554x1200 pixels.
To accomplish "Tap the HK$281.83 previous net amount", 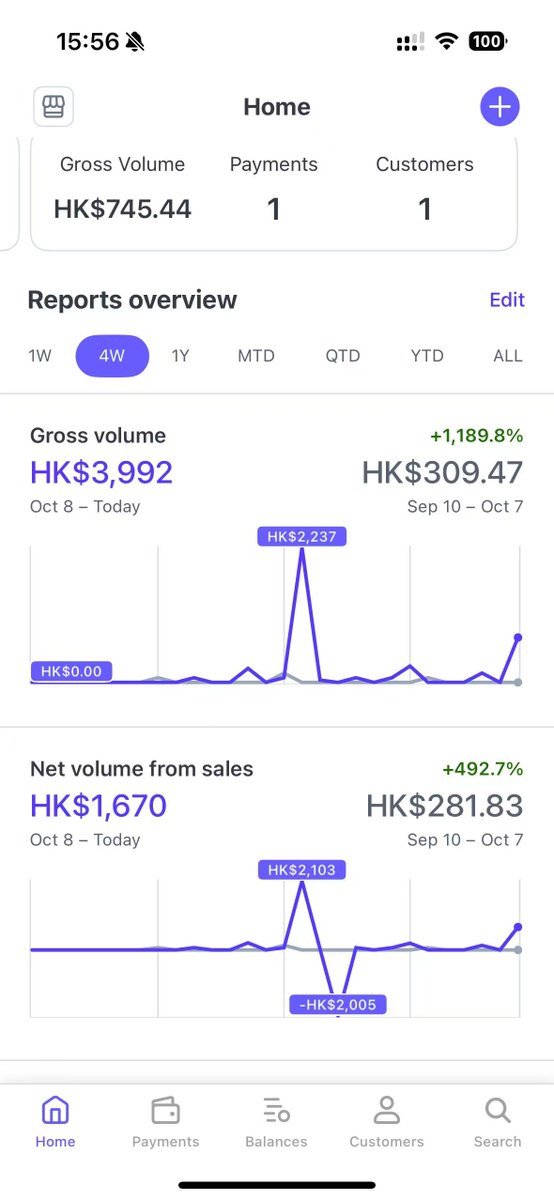I will [445, 805].
